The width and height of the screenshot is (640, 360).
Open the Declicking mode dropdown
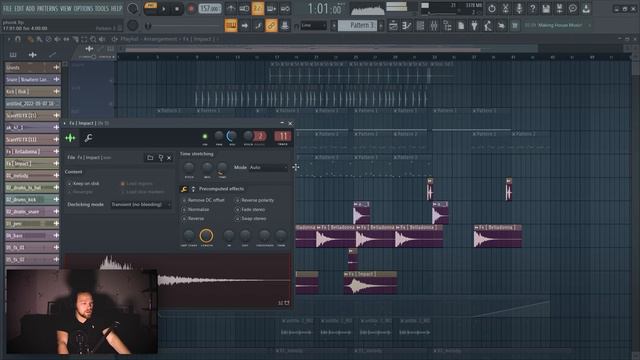(x=140, y=204)
